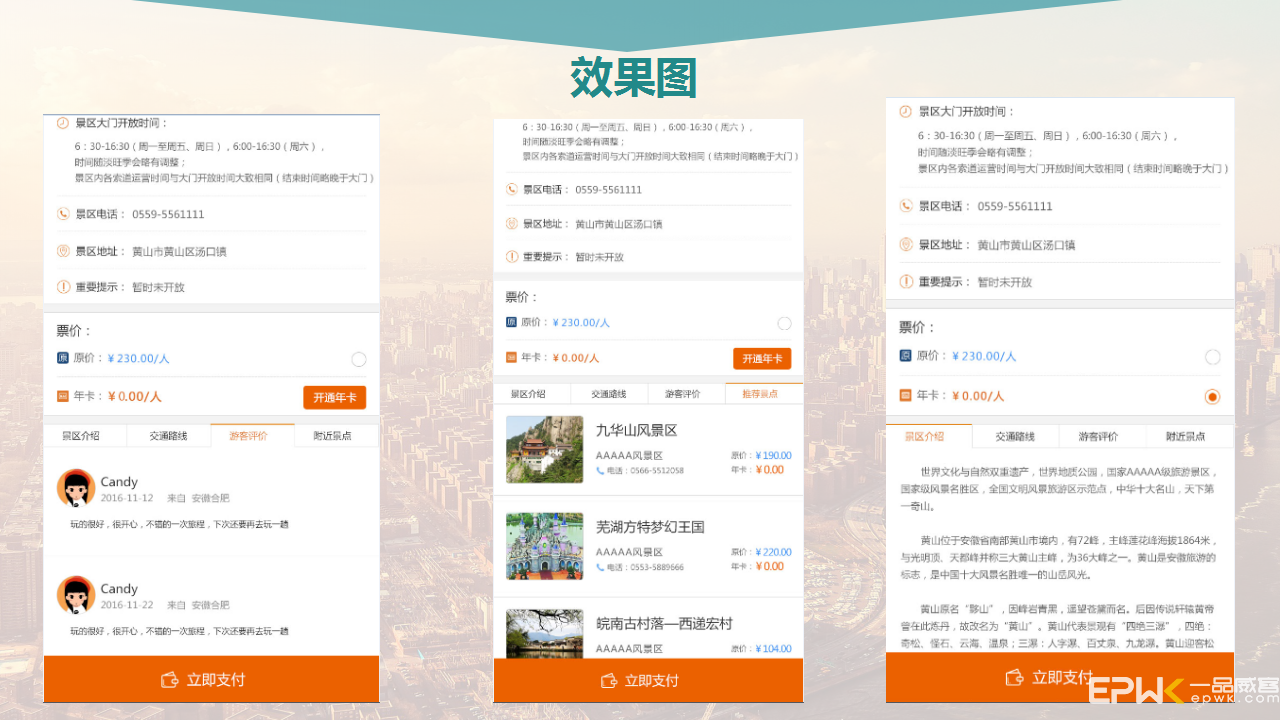
Task: Open 游客评价 tab in right mockup
Action: [x=1103, y=437]
